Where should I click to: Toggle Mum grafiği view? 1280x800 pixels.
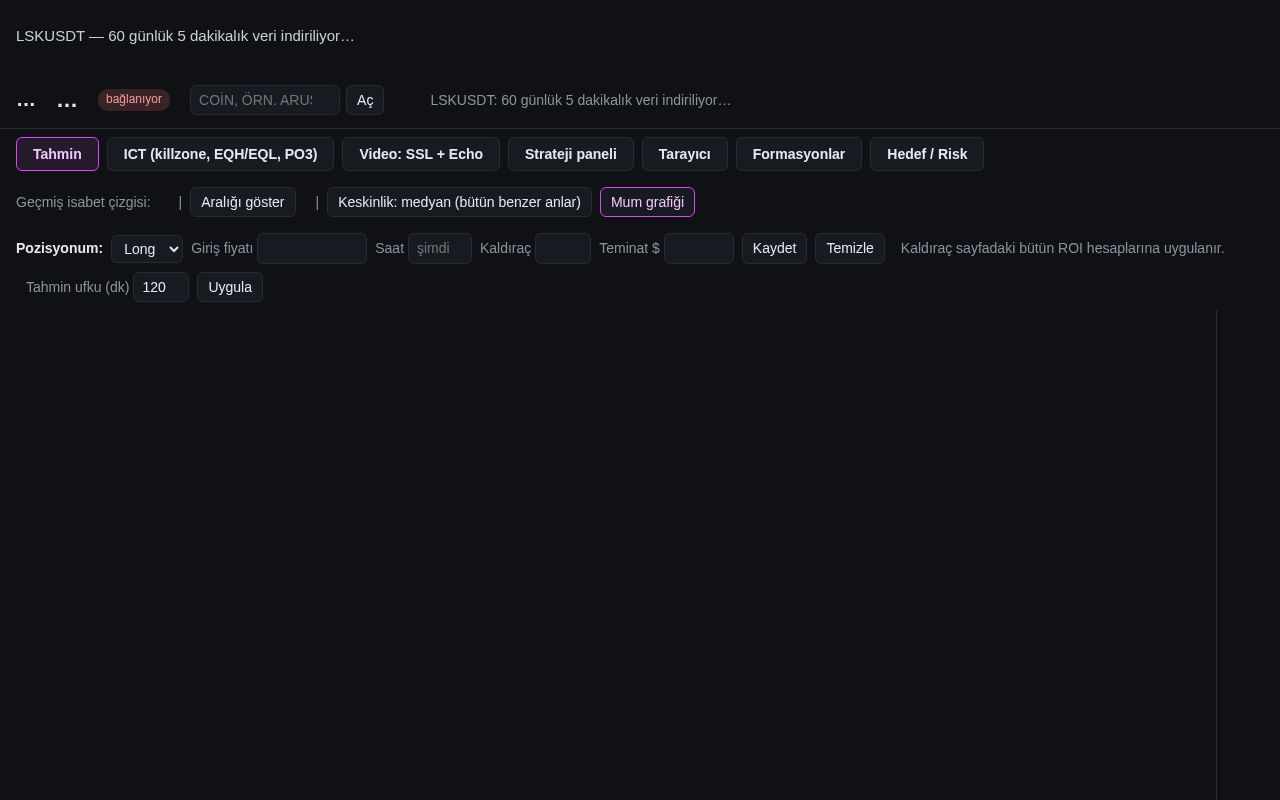[647, 202]
